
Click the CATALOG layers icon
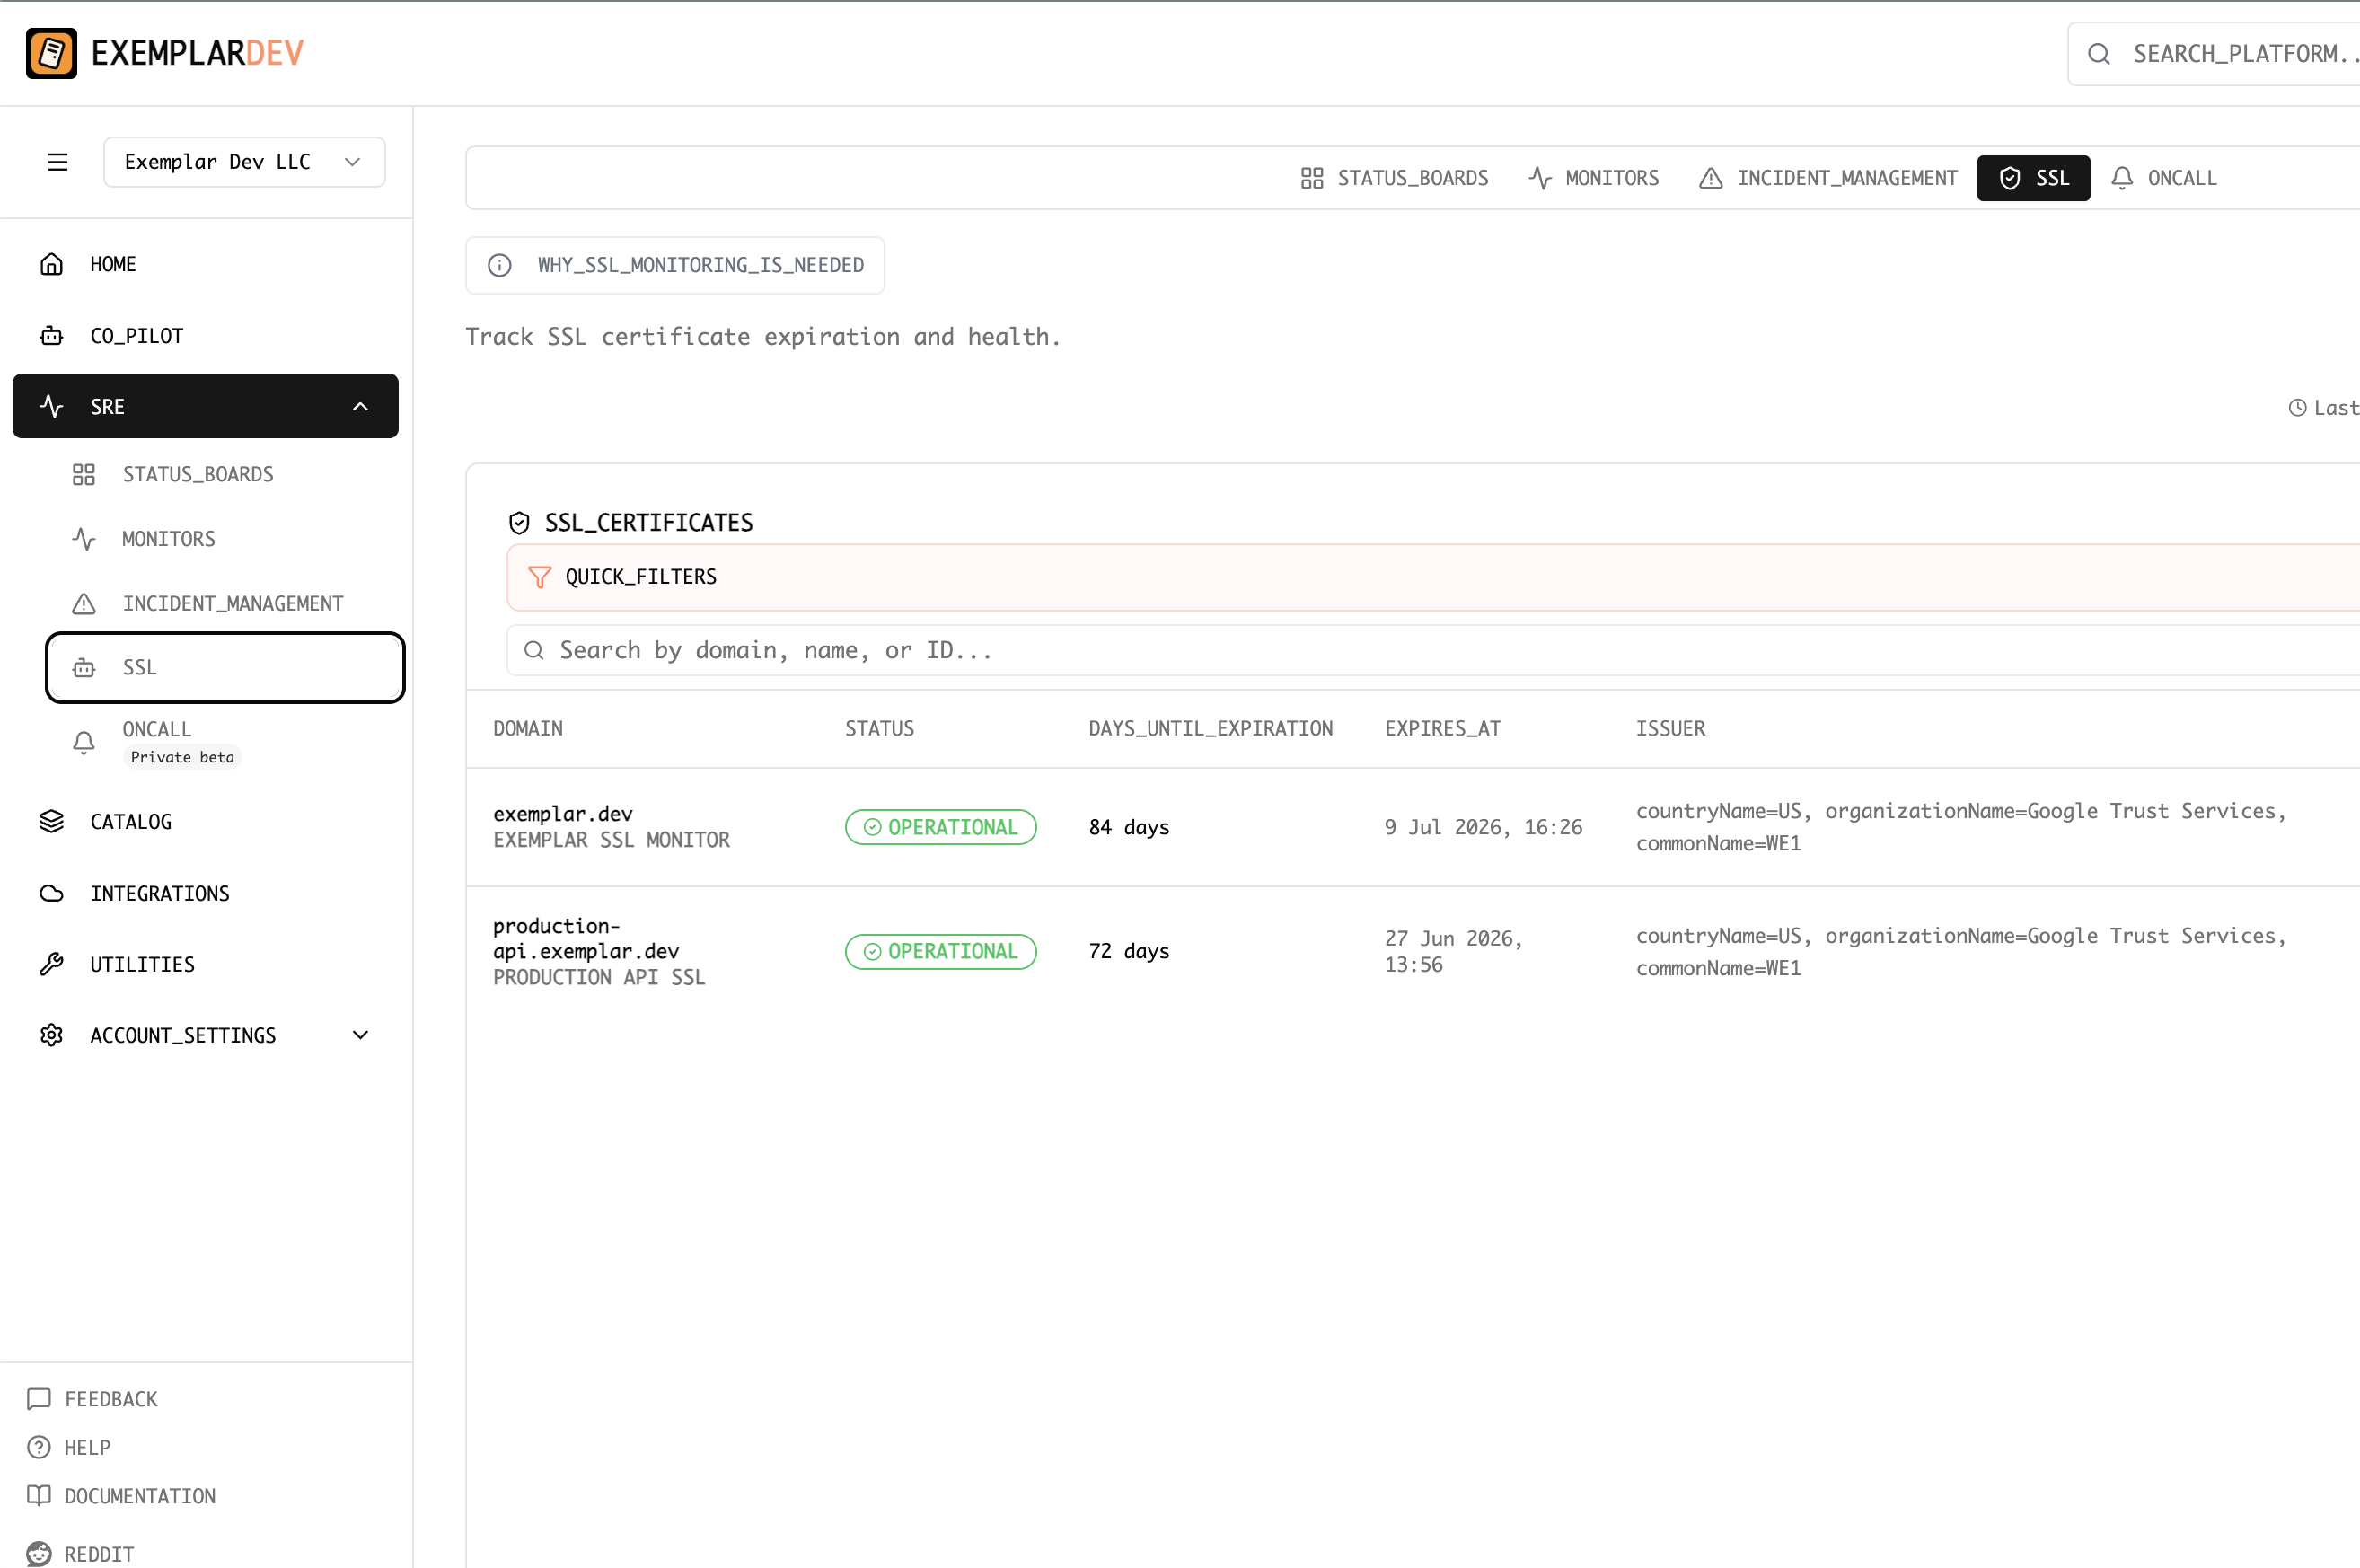point(51,821)
